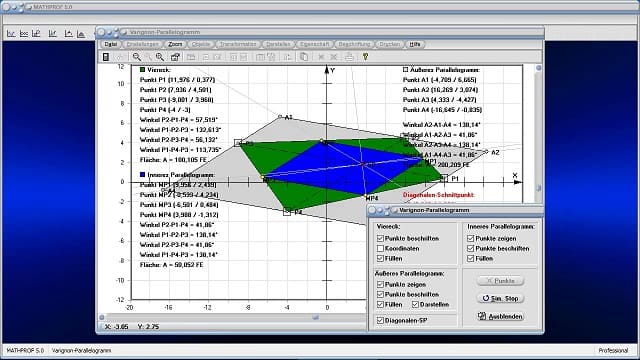Viewport: 640px width, 360px height.
Task: Click the rightmost graph icon in MATHPROF main toolbar
Action: point(81,34)
